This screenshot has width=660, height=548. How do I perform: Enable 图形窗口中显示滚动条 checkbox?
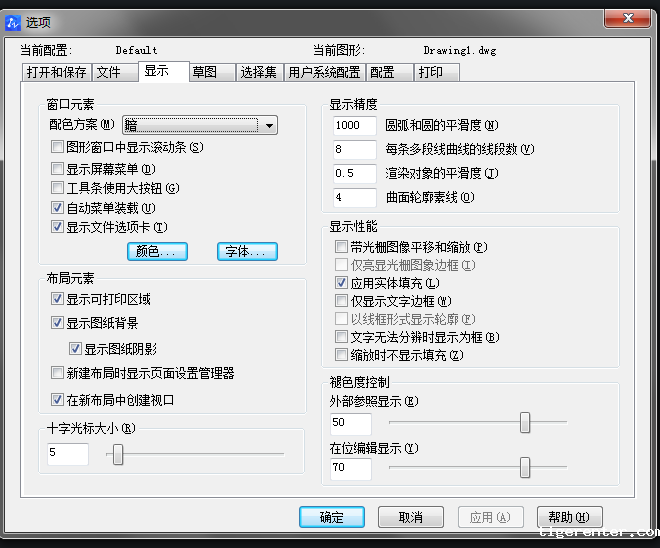click(58, 147)
